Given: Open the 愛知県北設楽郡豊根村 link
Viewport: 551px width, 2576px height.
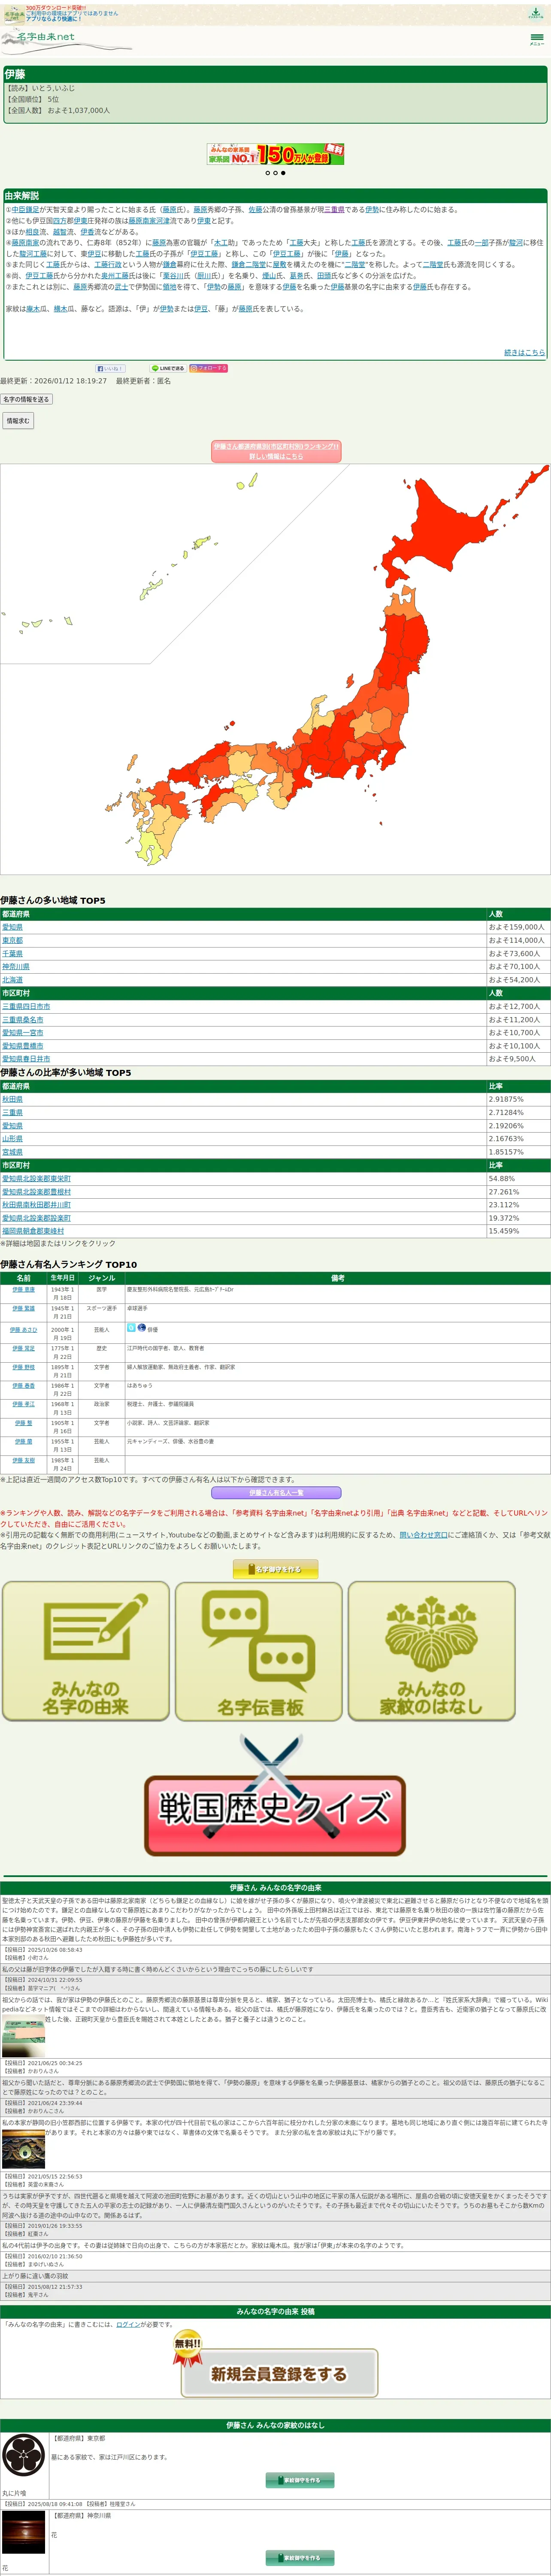Looking at the screenshot, I should tap(36, 1191).
